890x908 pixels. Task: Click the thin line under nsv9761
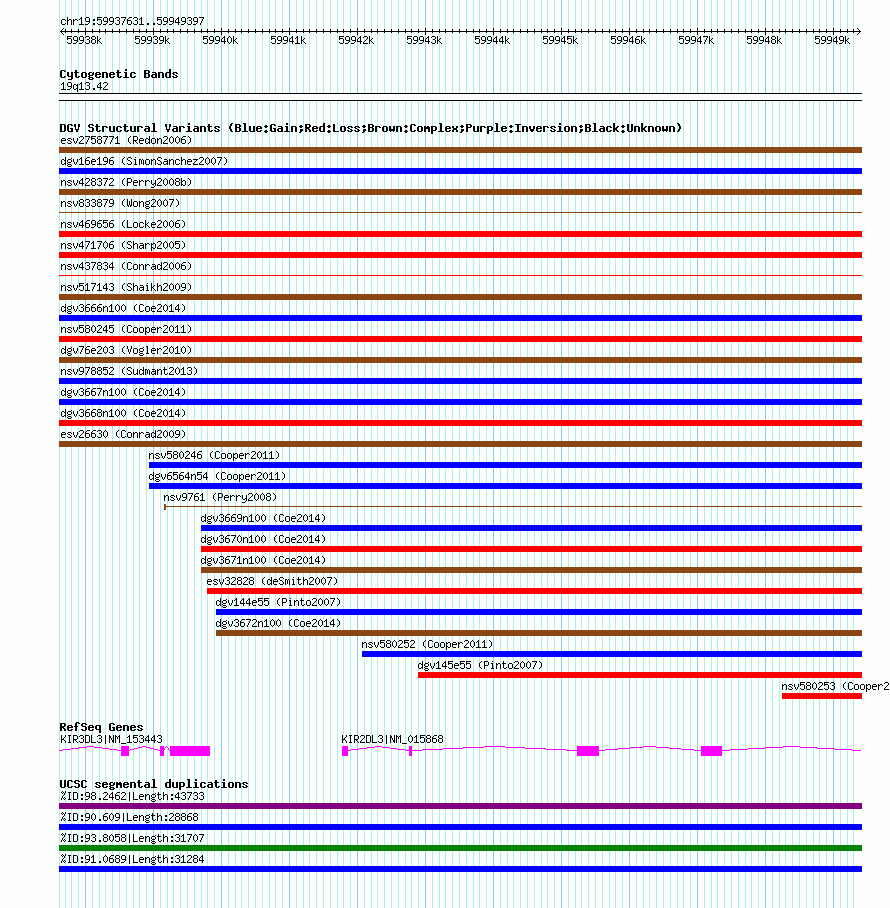[x=513, y=507]
